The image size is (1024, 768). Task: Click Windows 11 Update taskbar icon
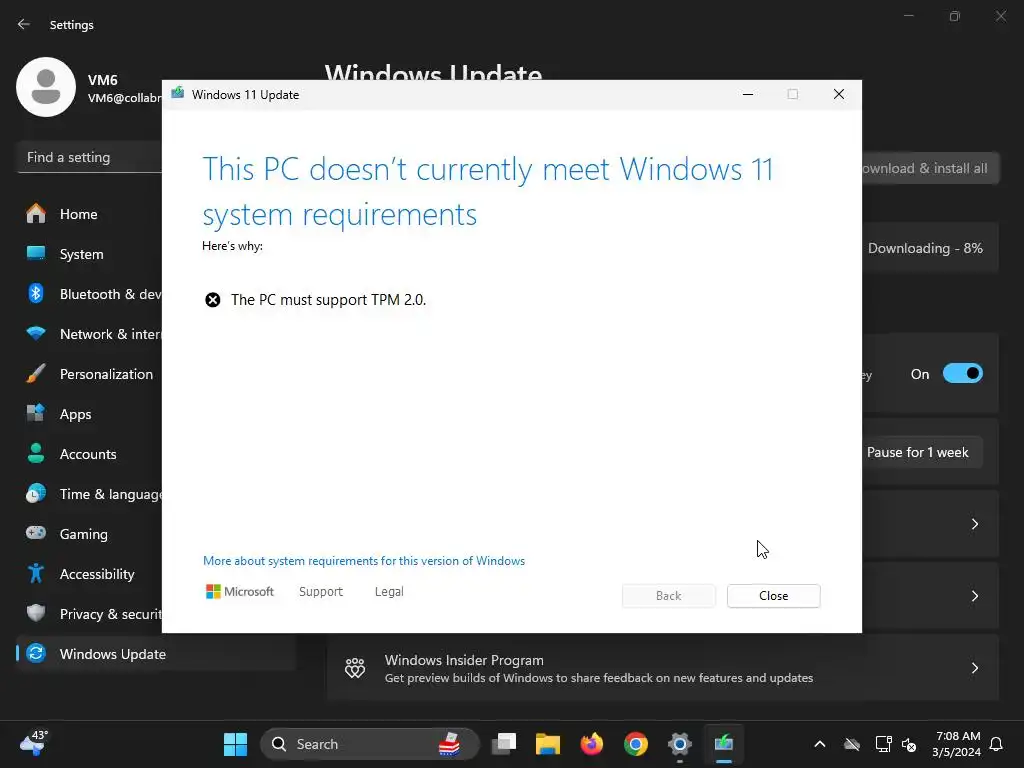[x=724, y=744]
